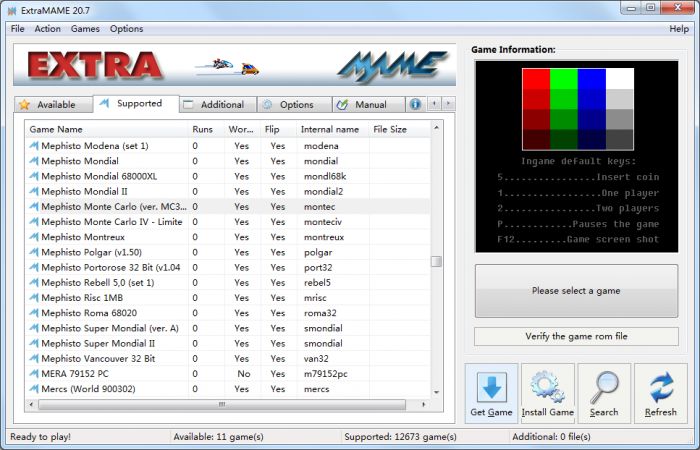Click the star icon on Available tab
The image size is (700, 450).
(24, 104)
